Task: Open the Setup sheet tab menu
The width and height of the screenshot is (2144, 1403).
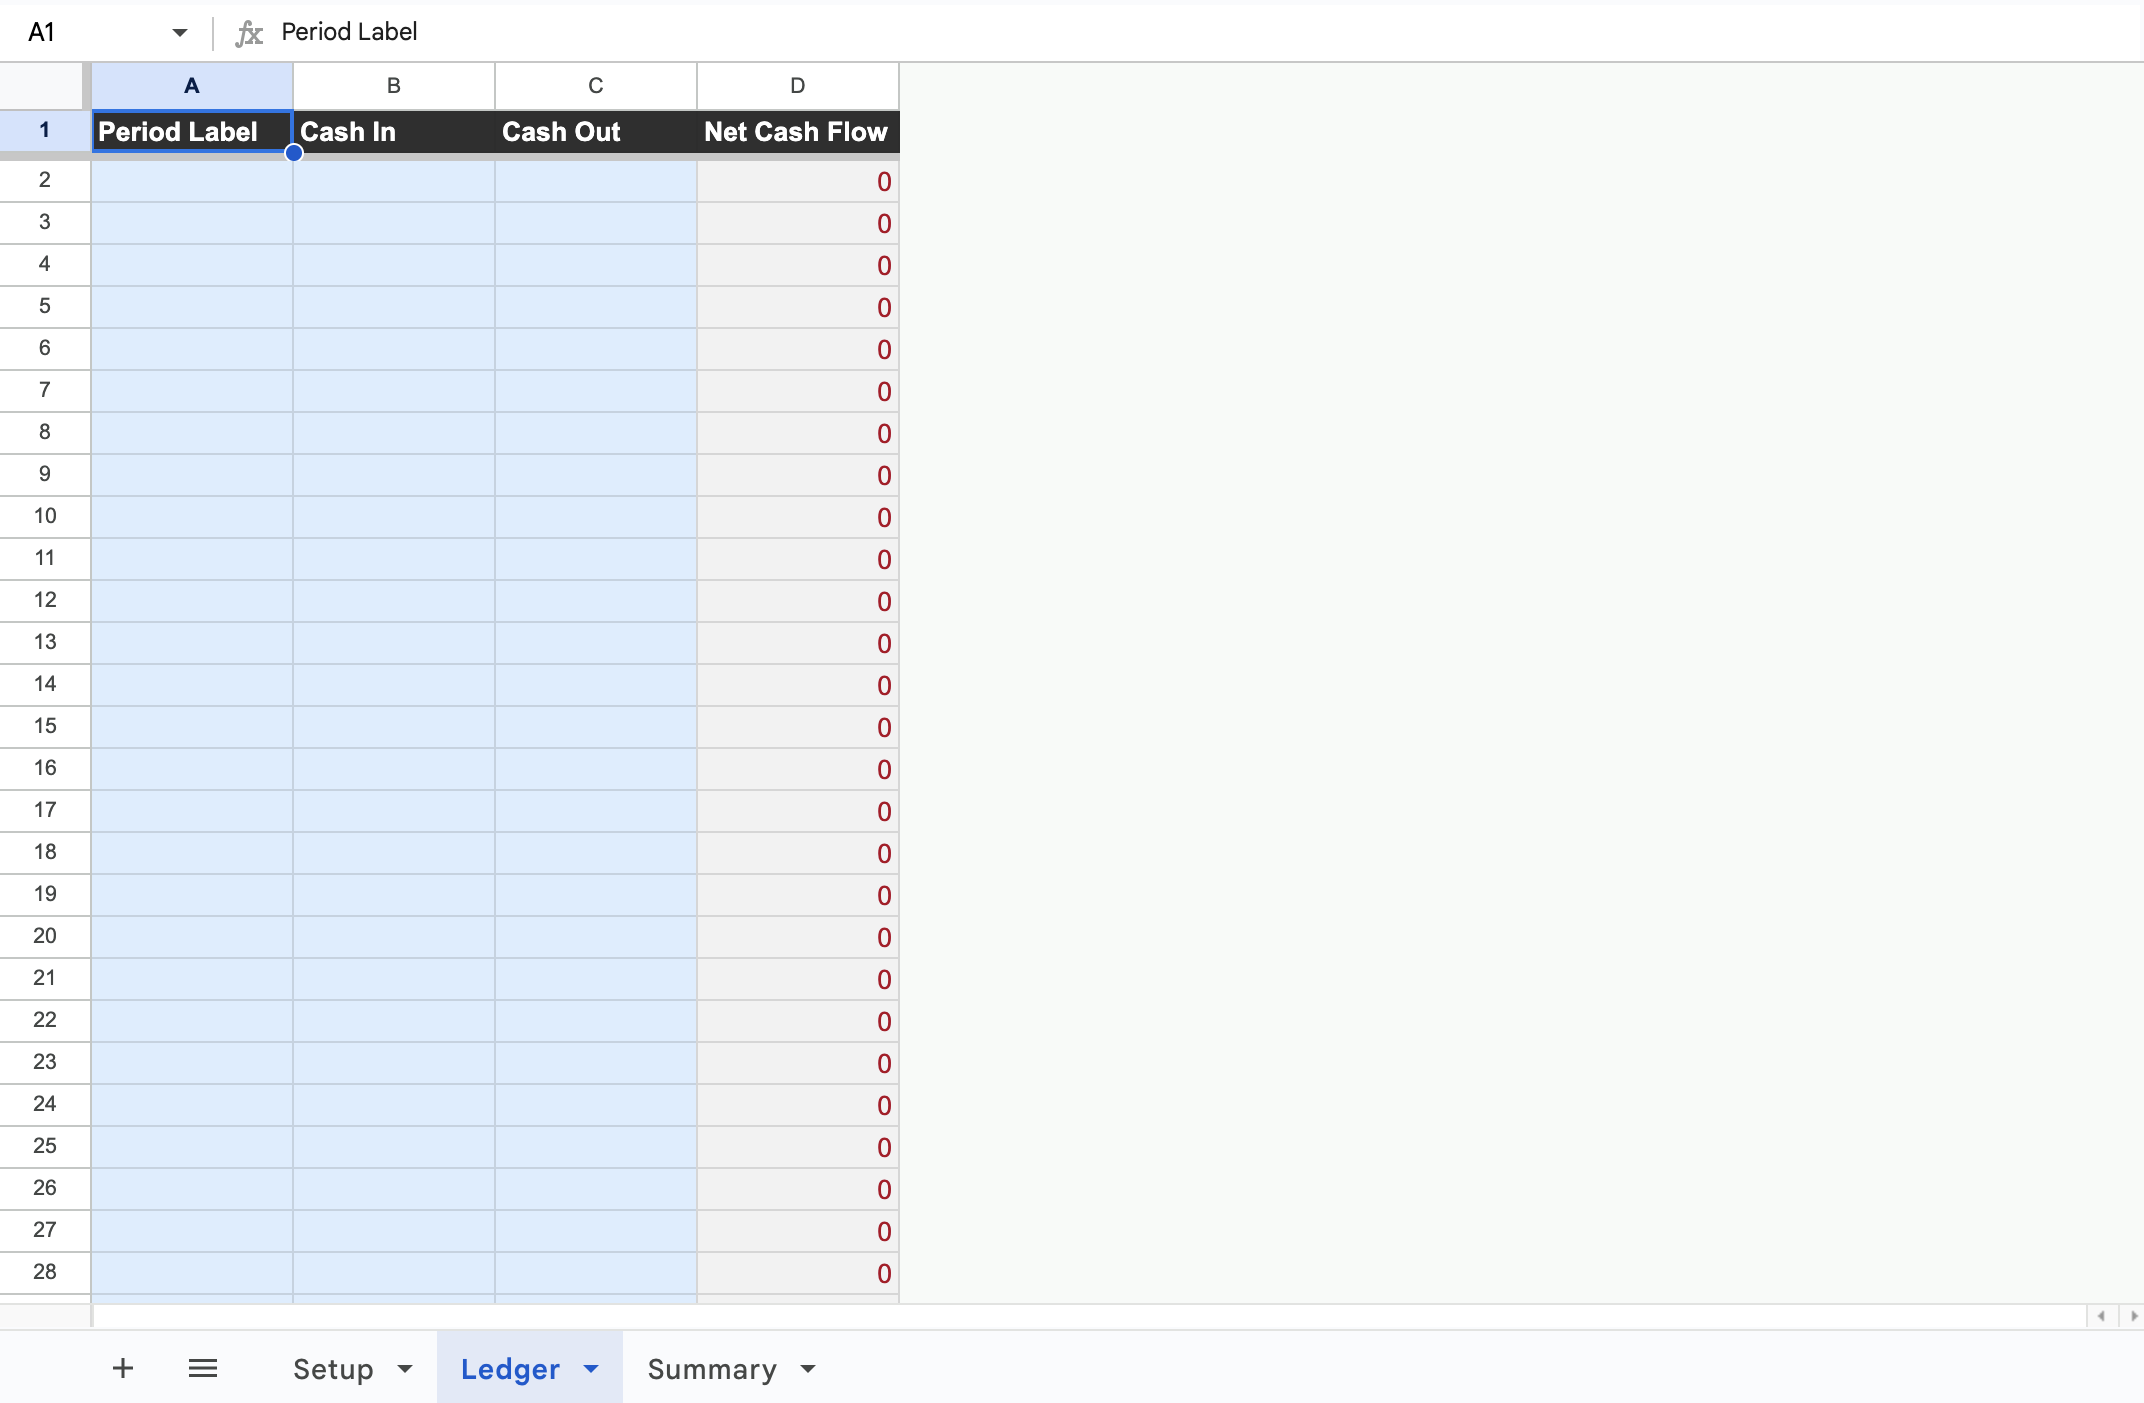Action: point(404,1369)
